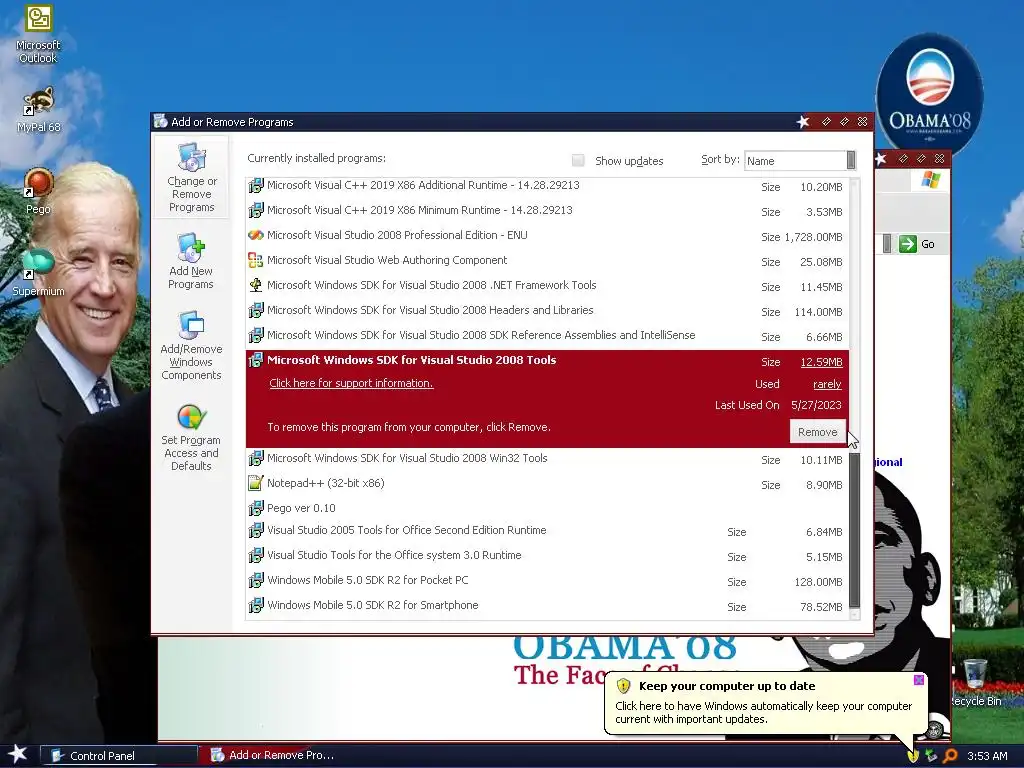1024x768 pixels.
Task: Click the taskbar clock showing 3:53 AM
Action: (x=987, y=756)
